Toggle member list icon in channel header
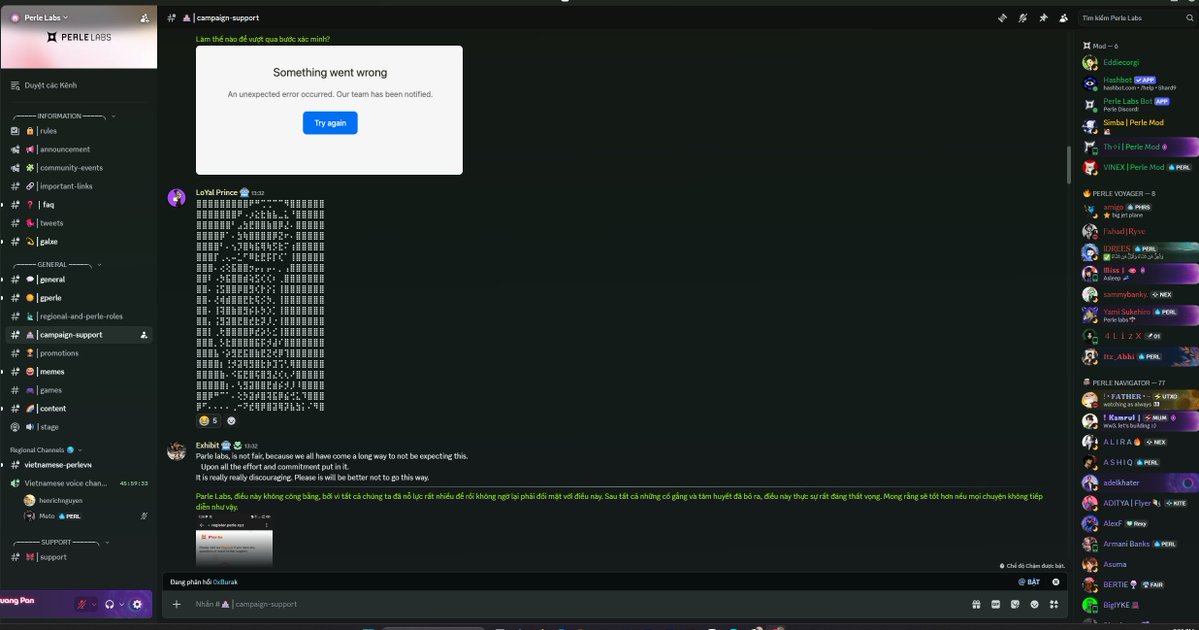This screenshot has width=1199, height=630. [x=1063, y=18]
